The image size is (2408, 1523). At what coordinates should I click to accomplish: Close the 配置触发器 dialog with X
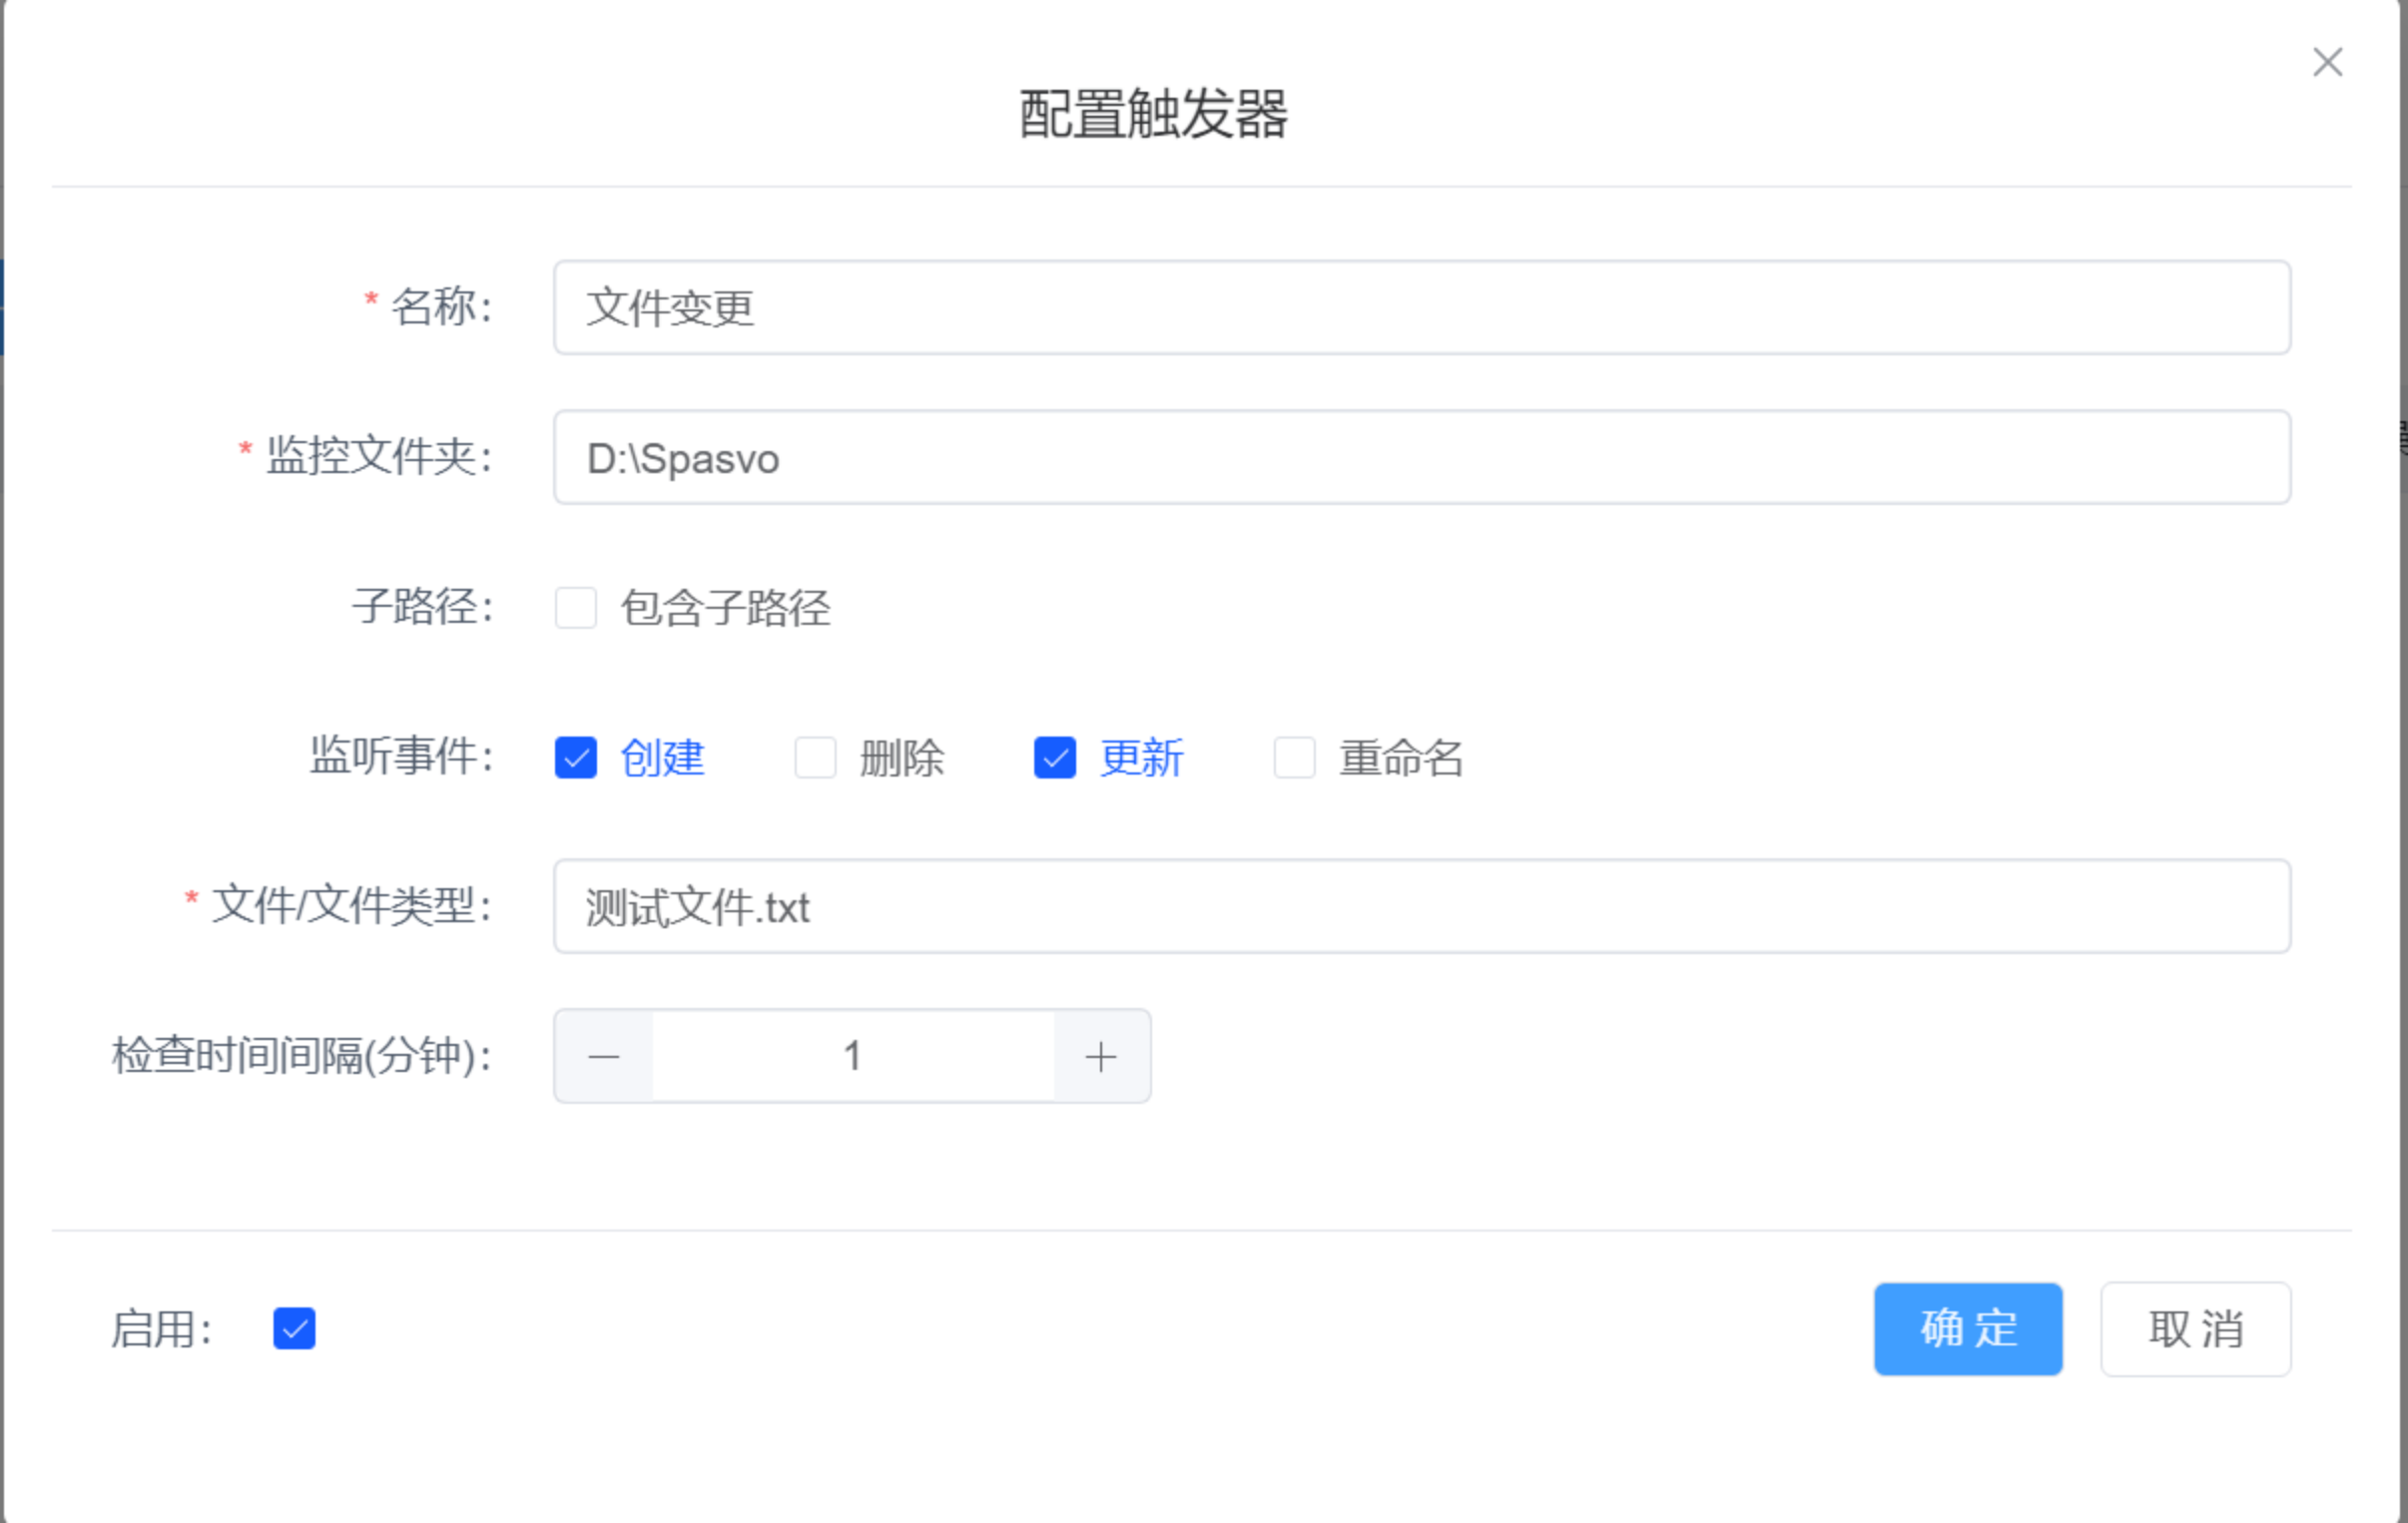2327,62
